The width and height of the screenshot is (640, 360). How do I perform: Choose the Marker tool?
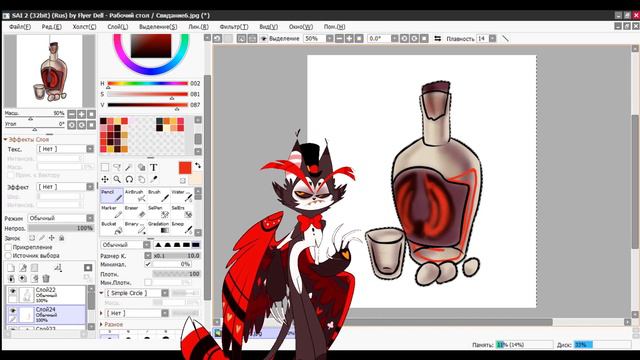tap(111, 211)
